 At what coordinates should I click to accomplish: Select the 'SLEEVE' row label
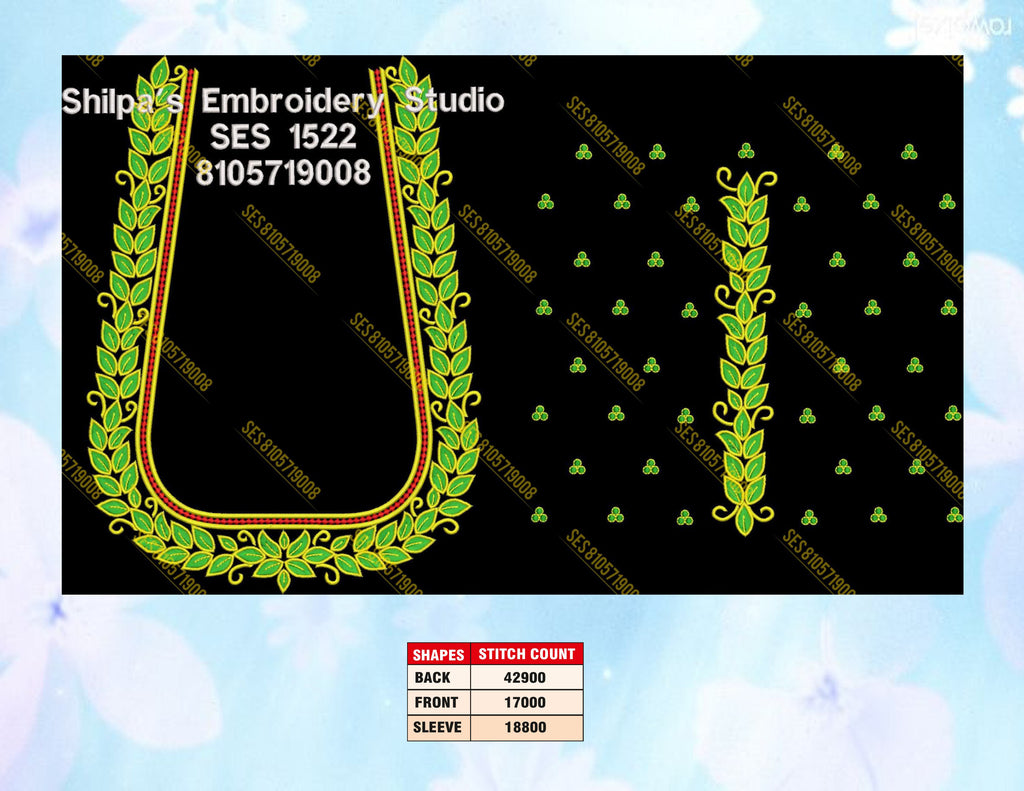pyautogui.click(x=438, y=727)
